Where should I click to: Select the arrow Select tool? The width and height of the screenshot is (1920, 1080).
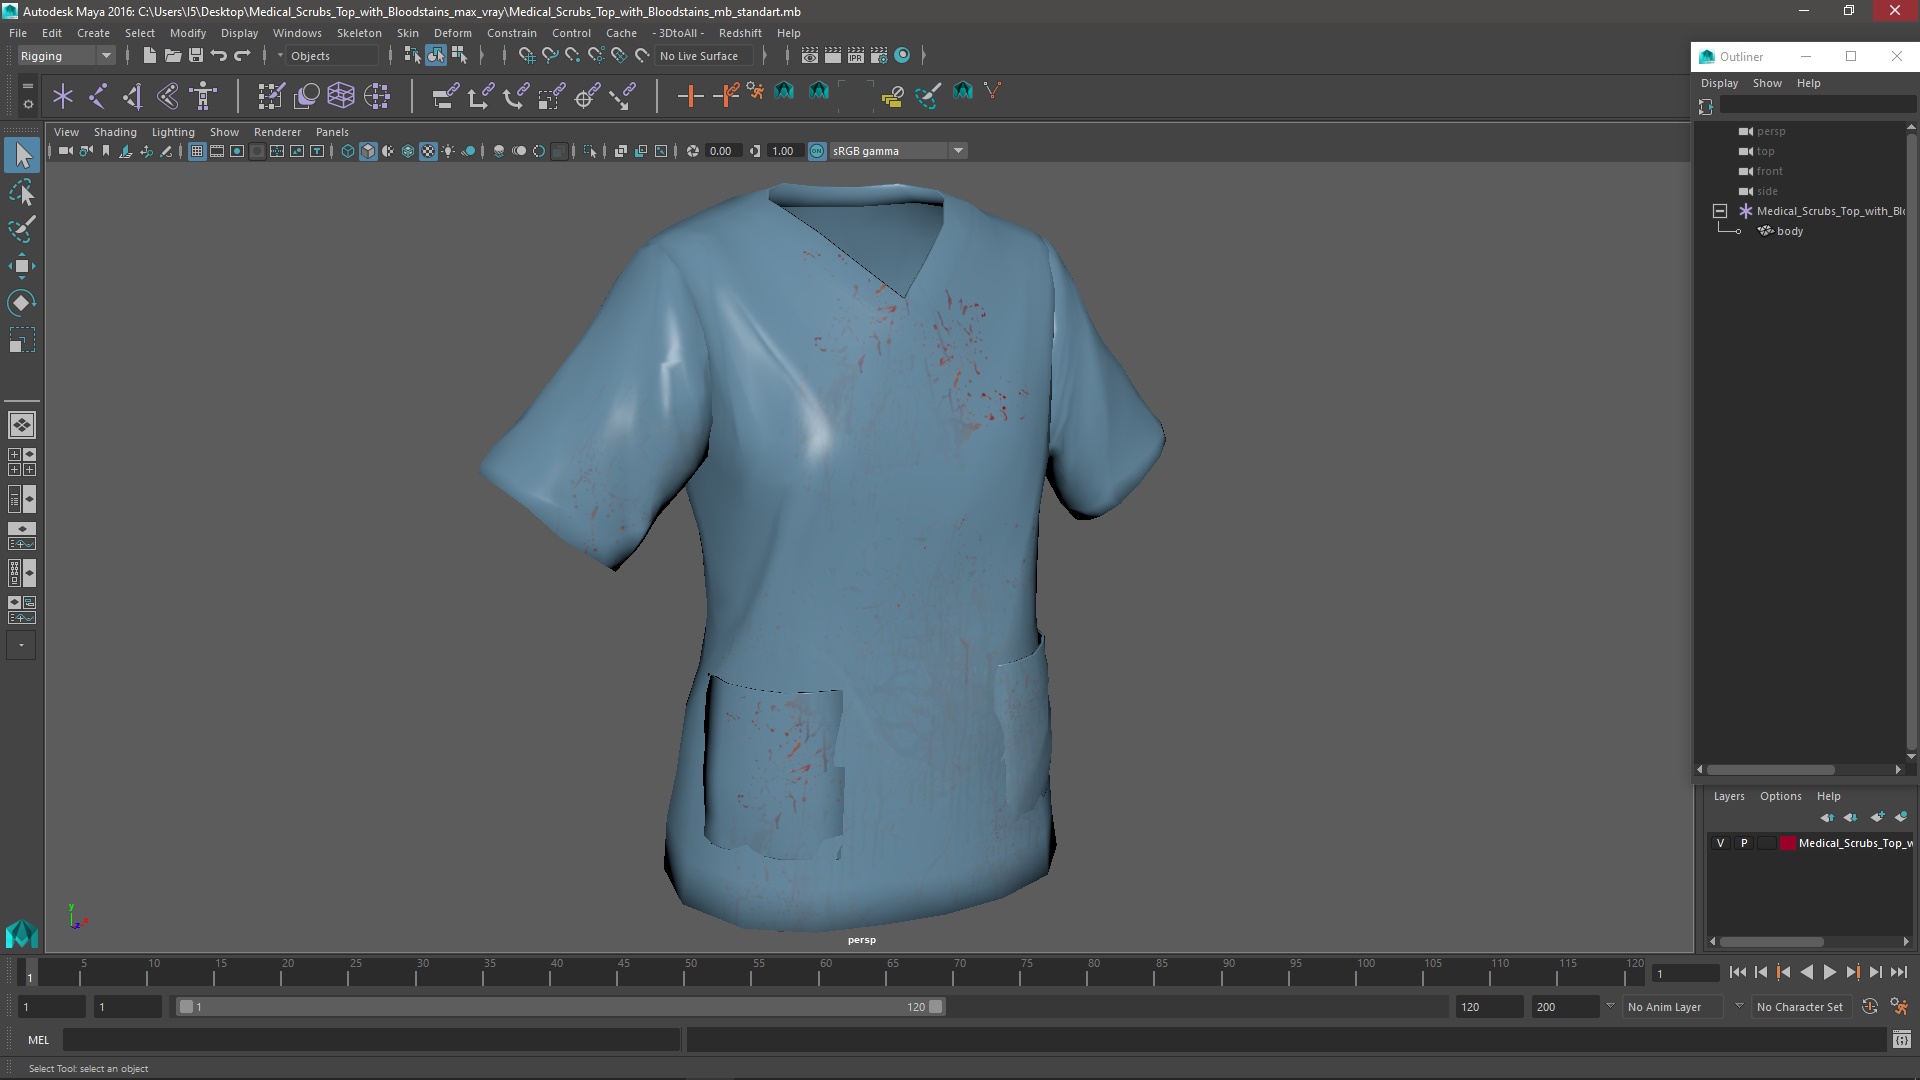coord(22,155)
